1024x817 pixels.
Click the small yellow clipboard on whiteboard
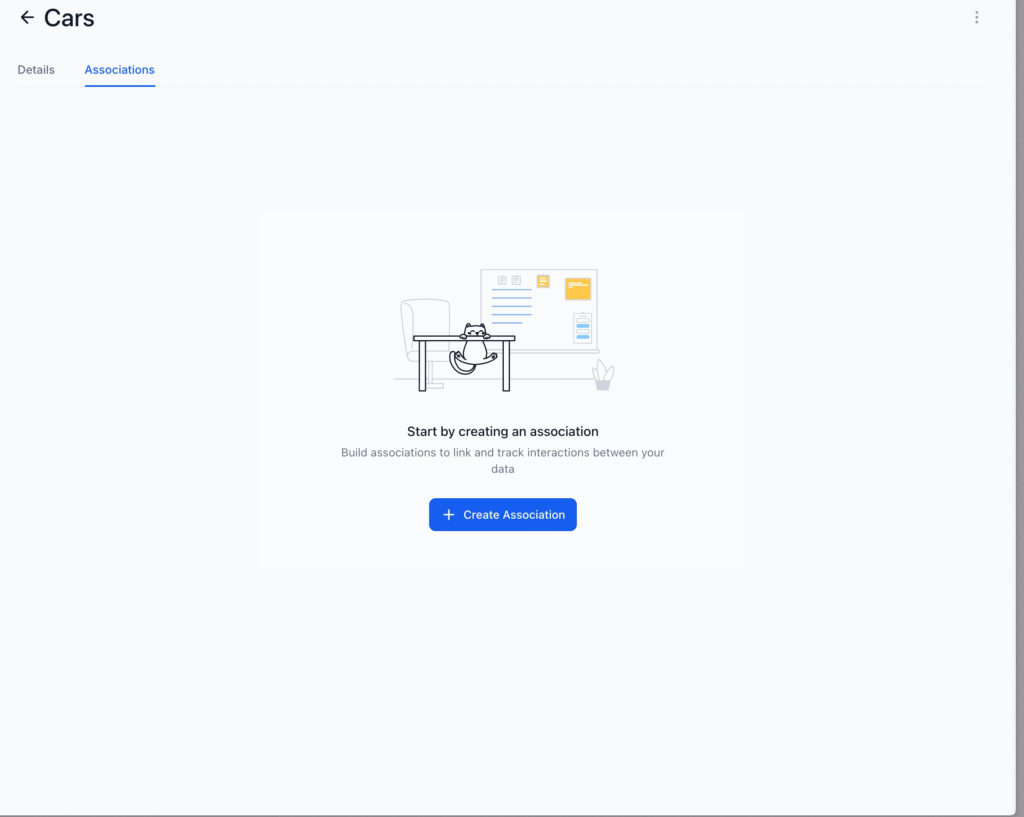[543, 281]
